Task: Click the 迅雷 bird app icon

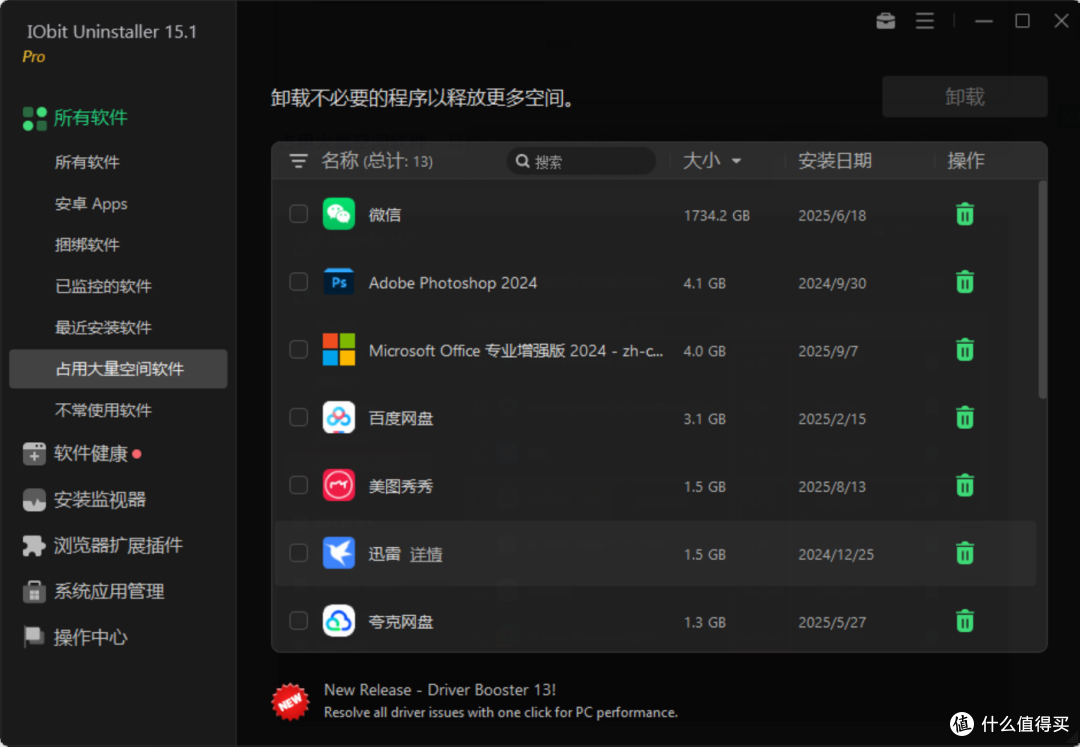Action: (339, 553)
